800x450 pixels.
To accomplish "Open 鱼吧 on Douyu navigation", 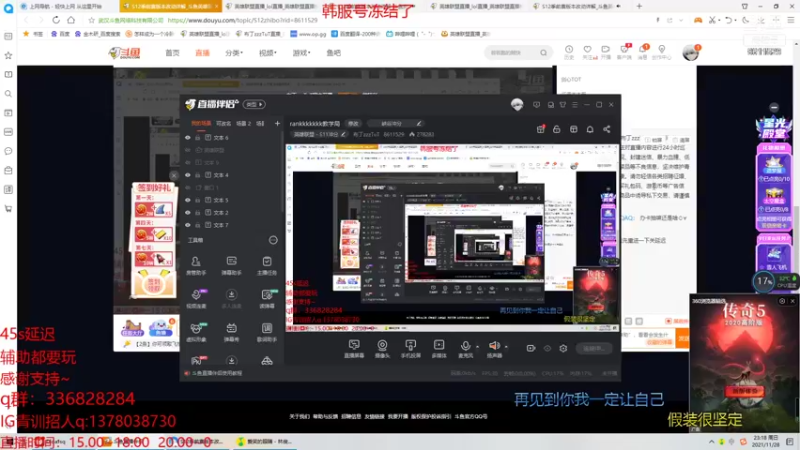I will pyautogui.click(x=334, y=53).
